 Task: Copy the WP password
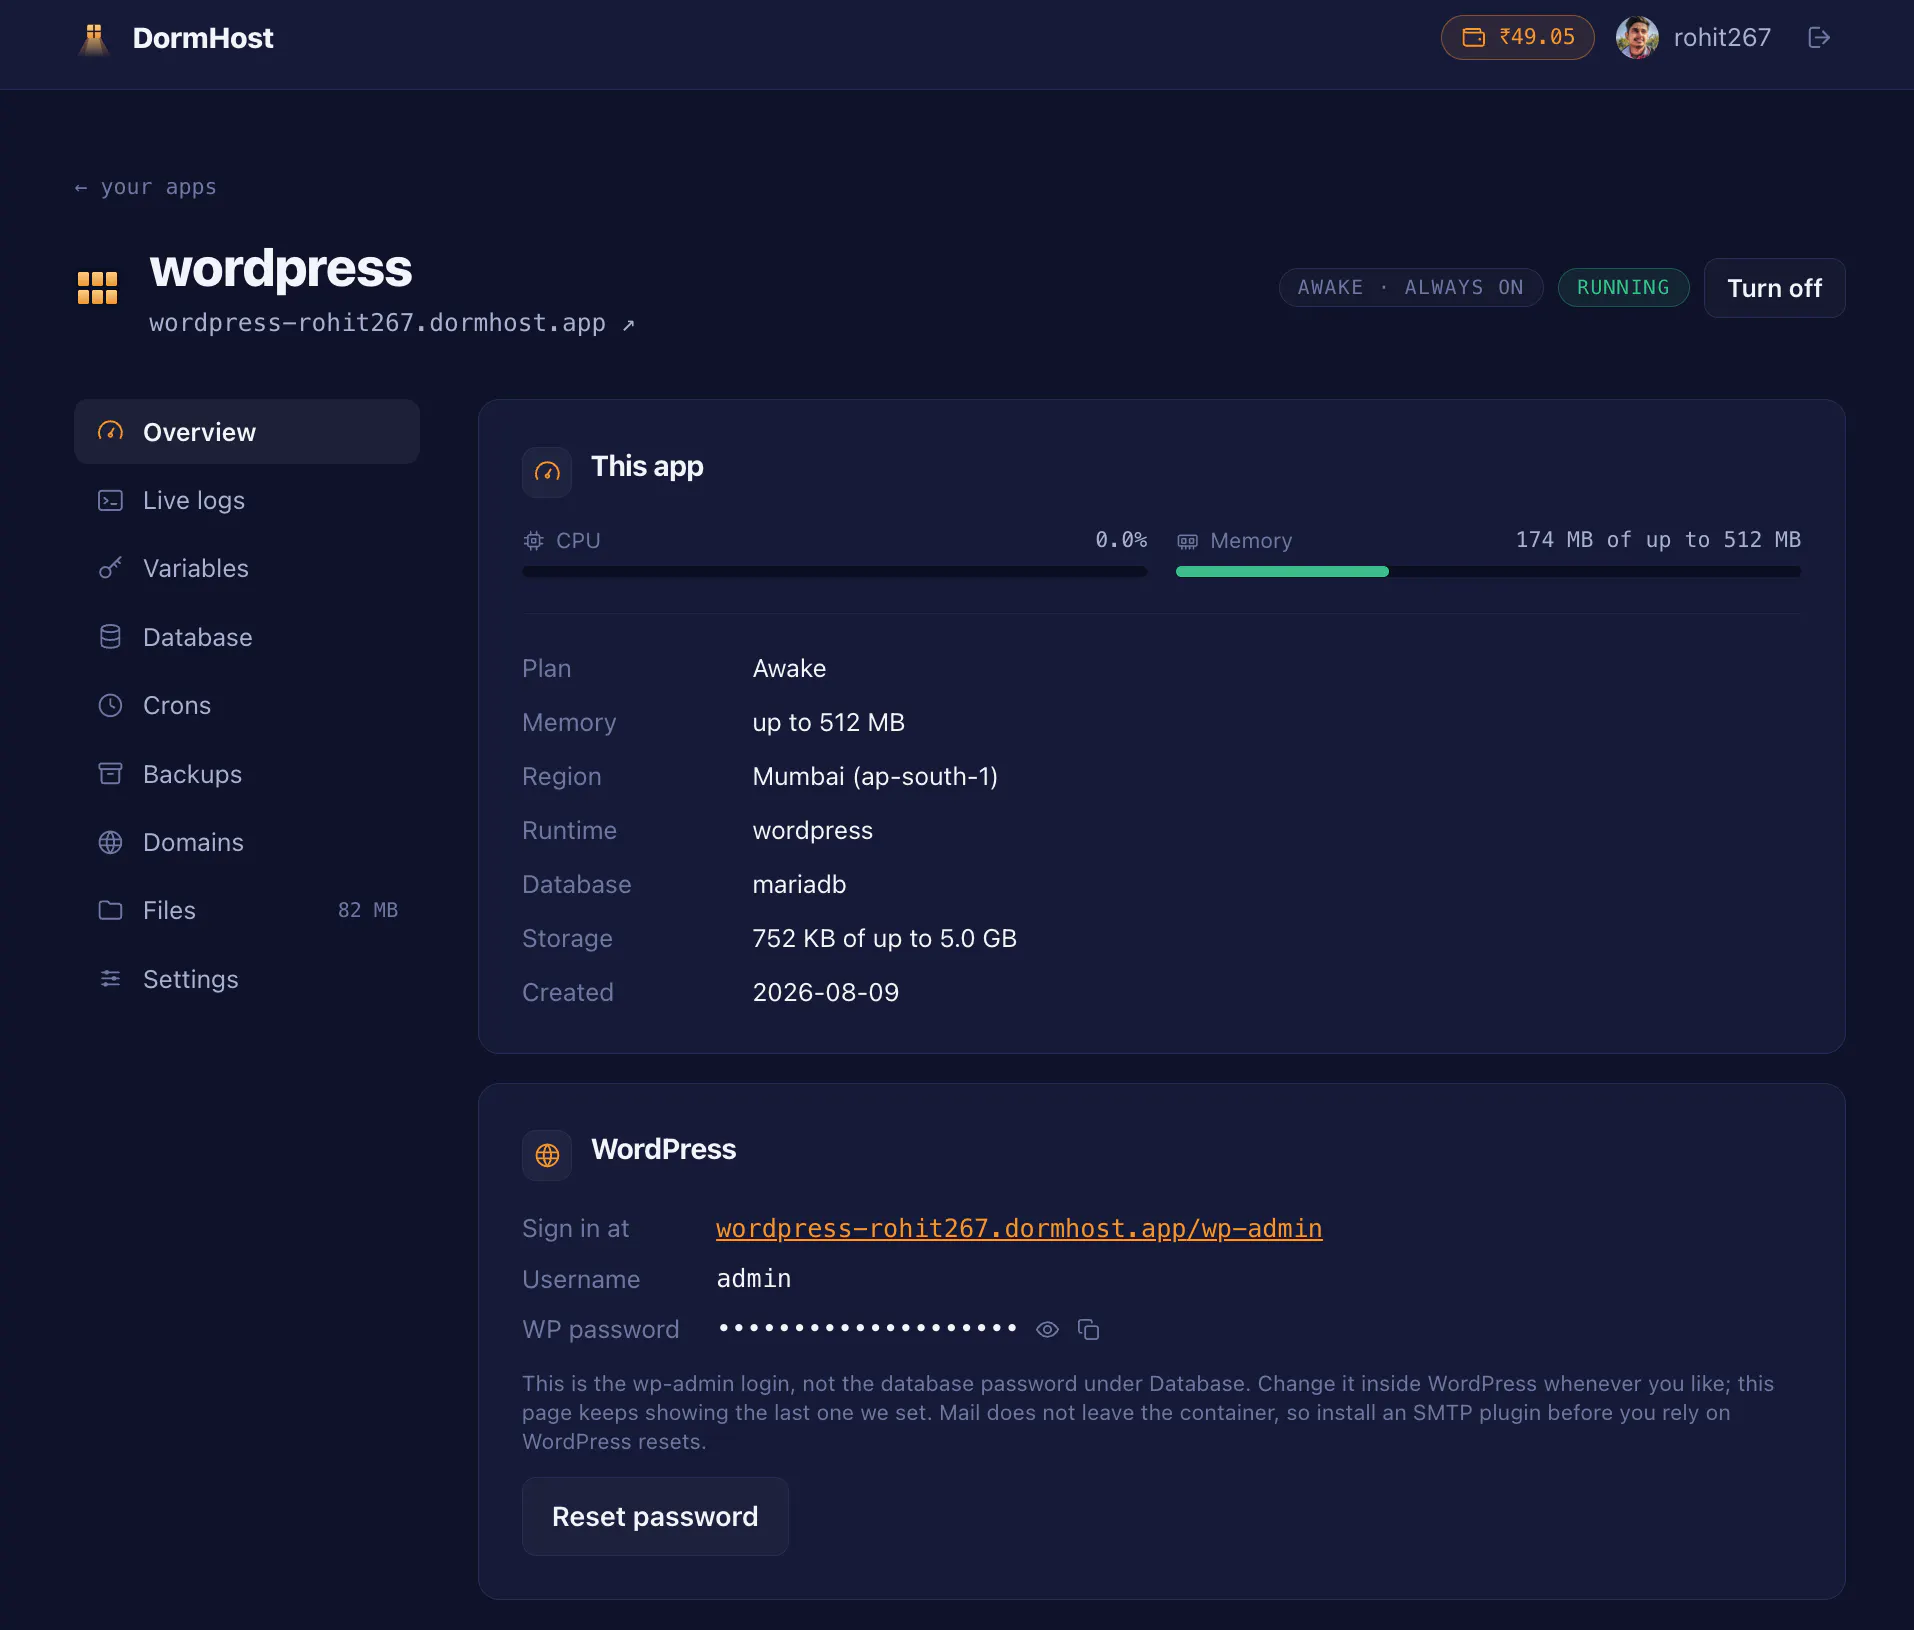click(x=1088, y=1329)
